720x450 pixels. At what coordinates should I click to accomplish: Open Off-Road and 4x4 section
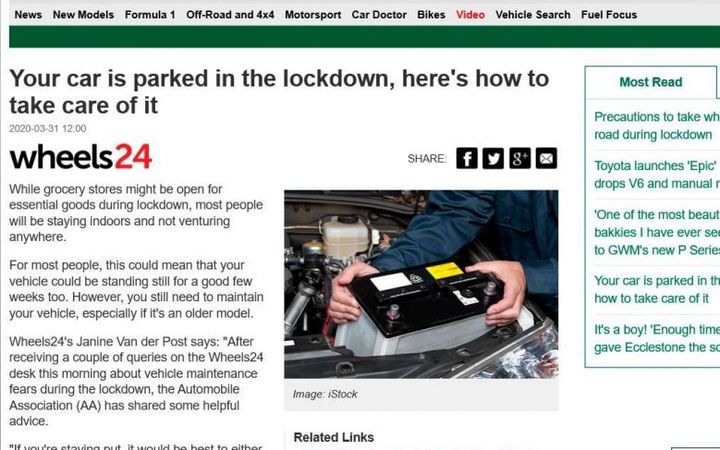point(230,15)
